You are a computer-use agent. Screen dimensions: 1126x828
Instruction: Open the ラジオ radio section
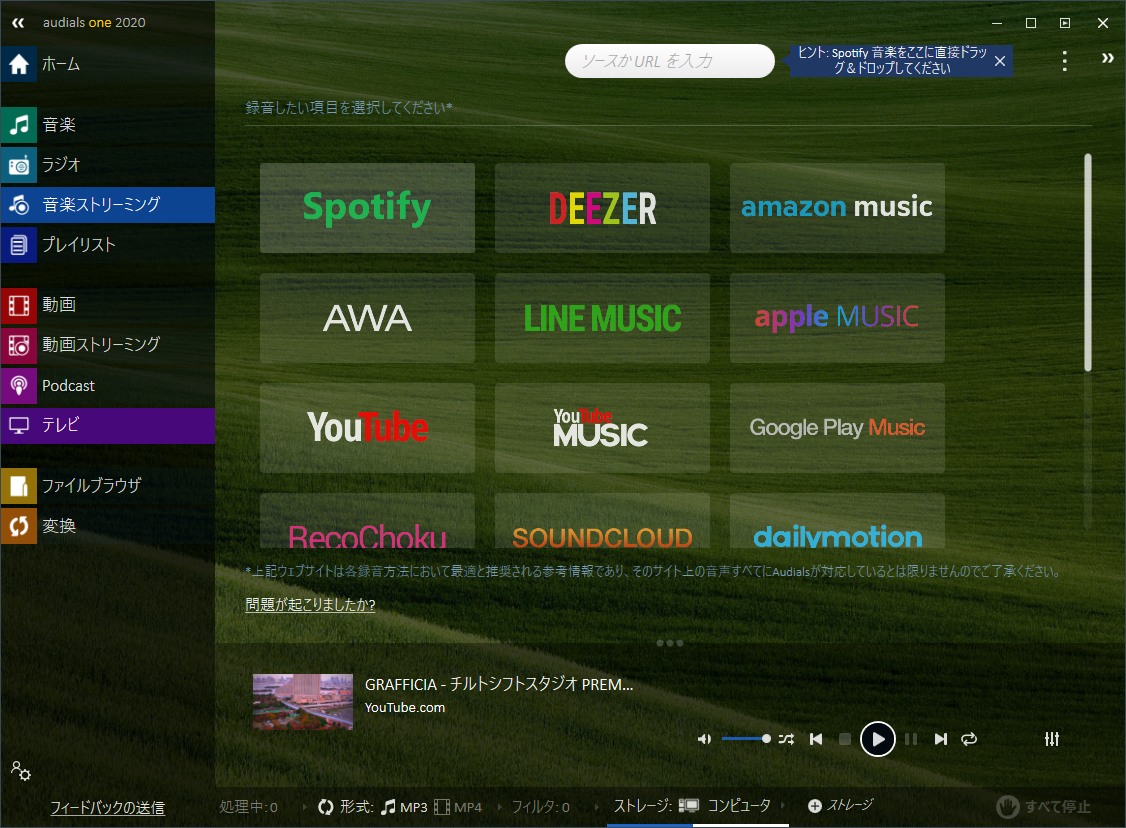[x=108, y=164]
